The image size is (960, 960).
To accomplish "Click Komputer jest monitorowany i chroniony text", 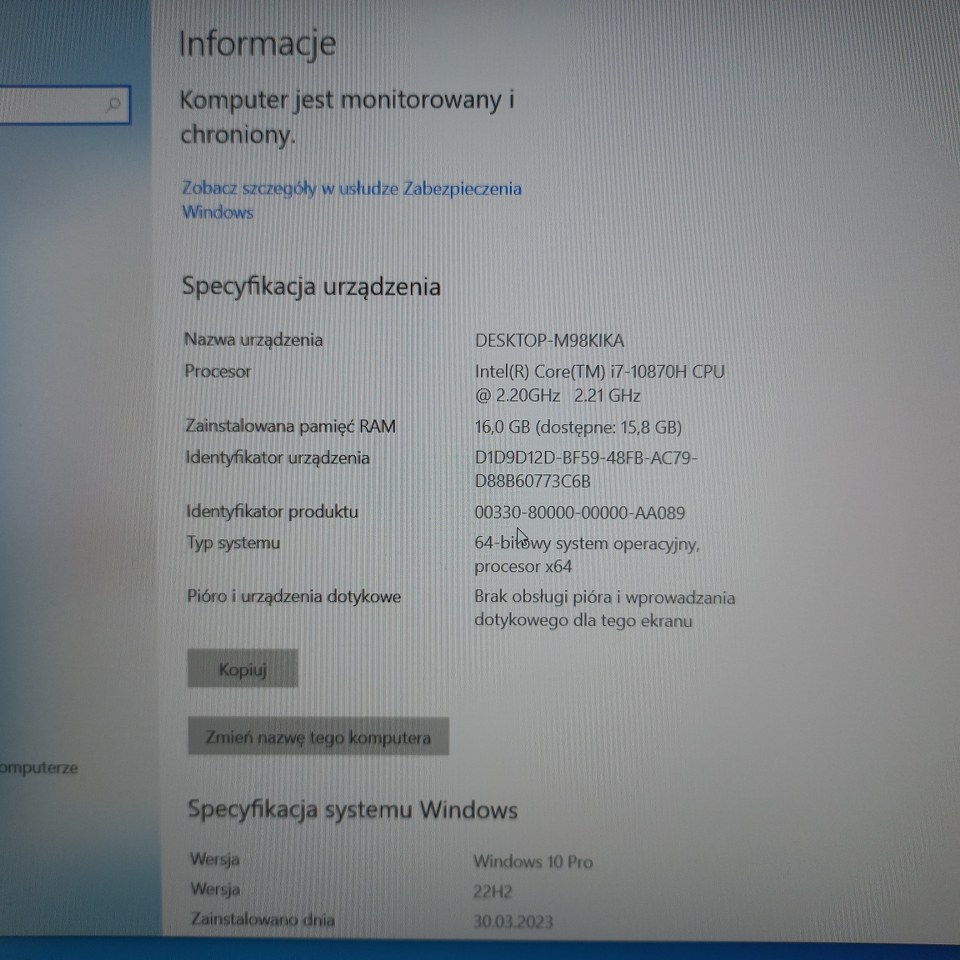I will 347,117.
